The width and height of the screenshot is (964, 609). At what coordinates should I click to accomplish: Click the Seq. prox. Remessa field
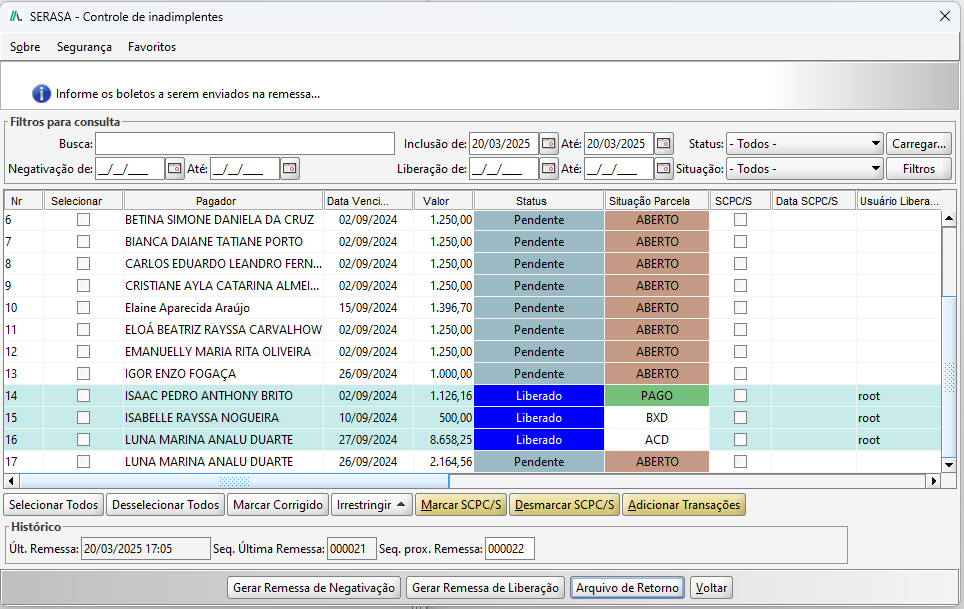tap(510, 549)
